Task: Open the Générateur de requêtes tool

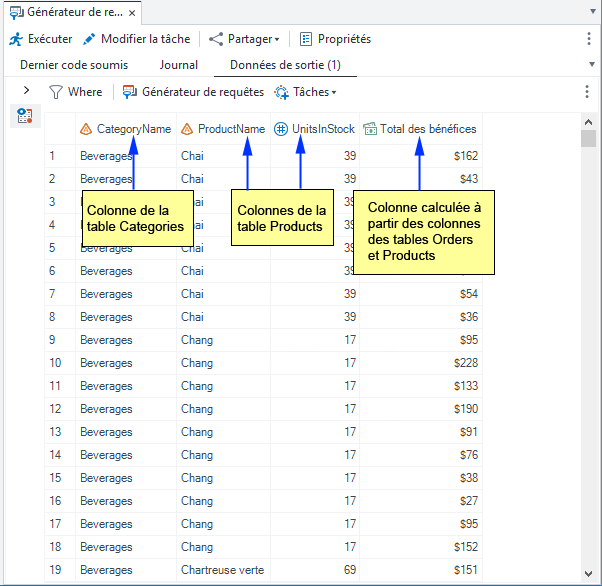Action: [193, 92]
